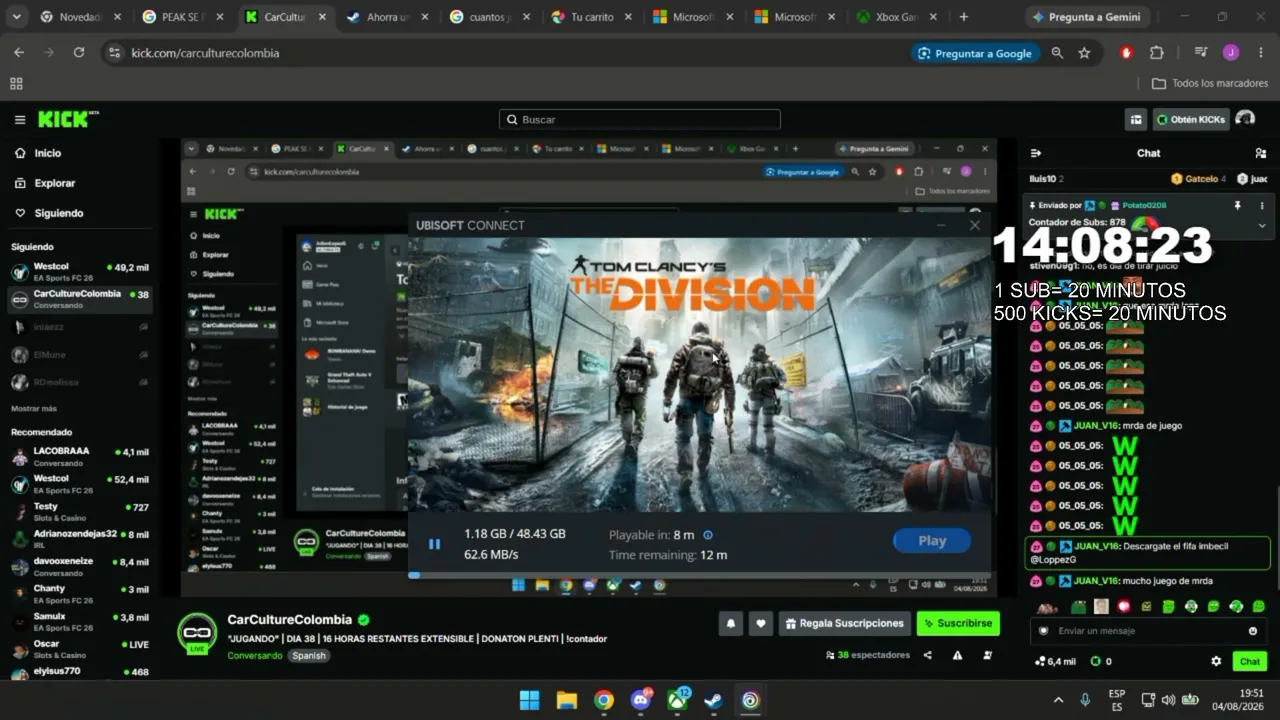Pause the download in Ubisoft Connect
Screen dimensions: 1280x720
435,544
